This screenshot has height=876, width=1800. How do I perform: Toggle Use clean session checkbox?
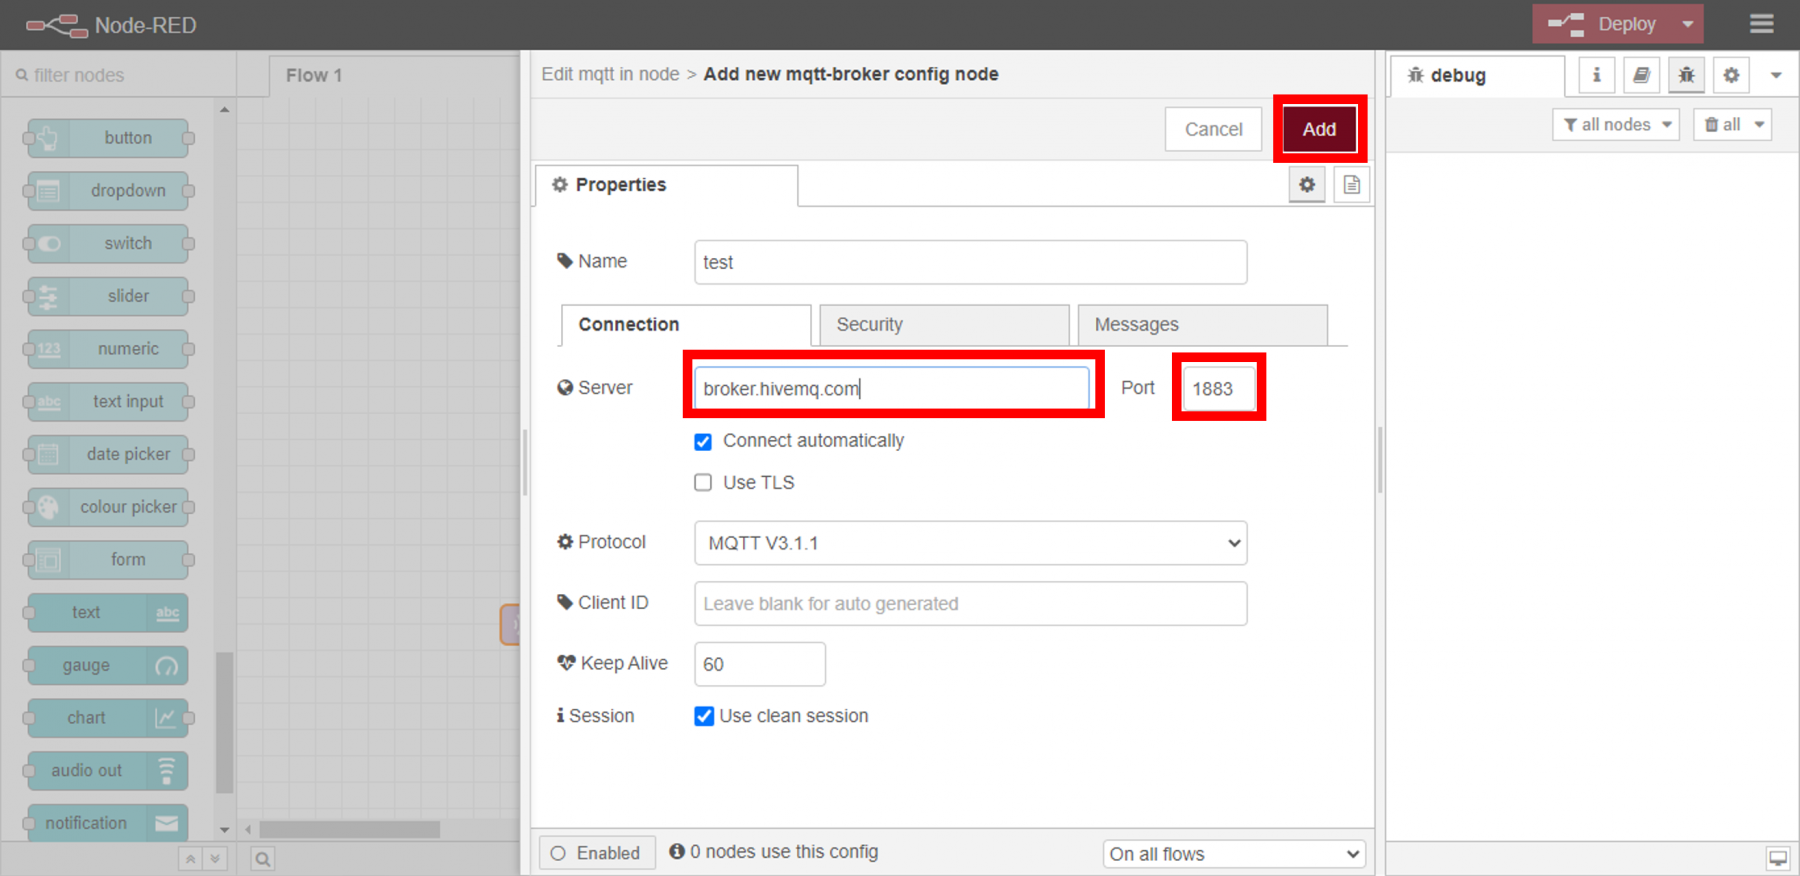704,716
